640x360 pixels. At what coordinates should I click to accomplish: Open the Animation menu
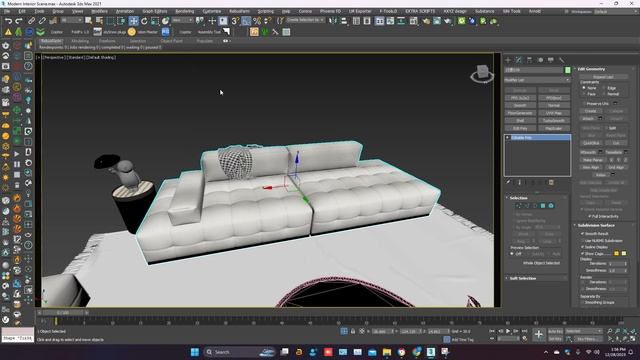pyautogui.click(x=125, y=11)
